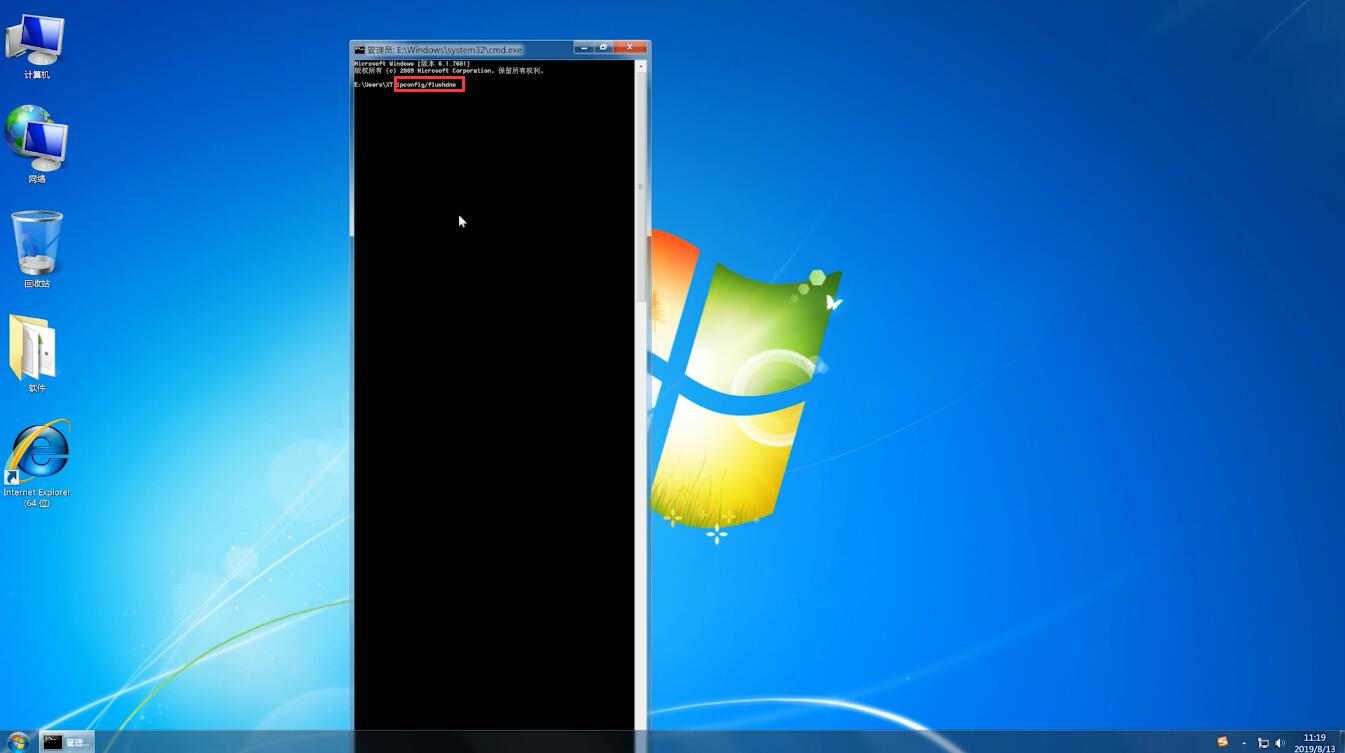Click the cmd taskbar button
This screenshot has width=1345, height=753.
click(x=67, y=742)
